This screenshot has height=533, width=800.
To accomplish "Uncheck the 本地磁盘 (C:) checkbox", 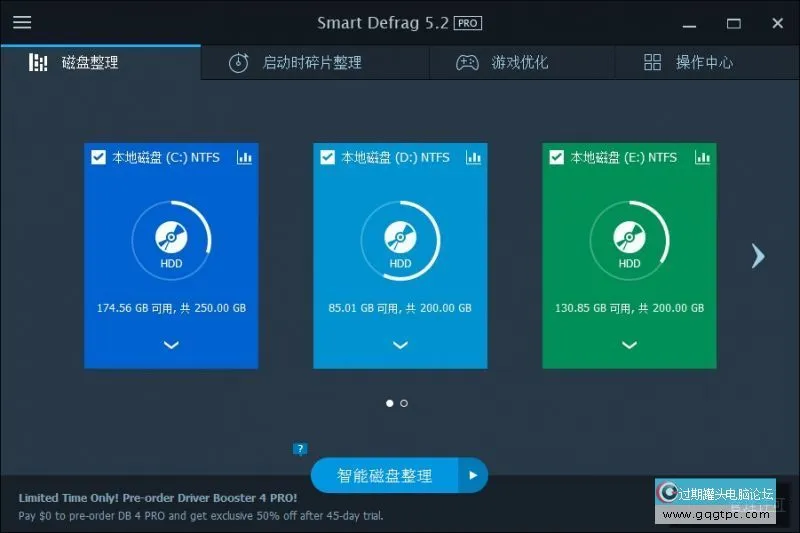I will click(98, 157).
